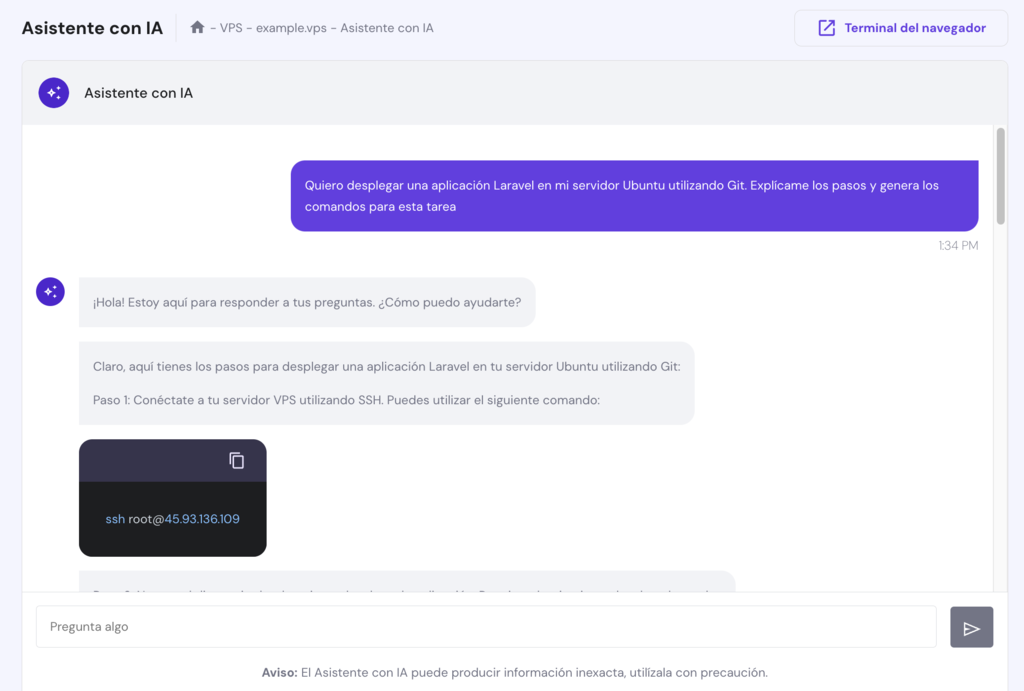Click the 1:34 PM timestamp
Viewport: 1024px width, 691px height.
[958, 245]
